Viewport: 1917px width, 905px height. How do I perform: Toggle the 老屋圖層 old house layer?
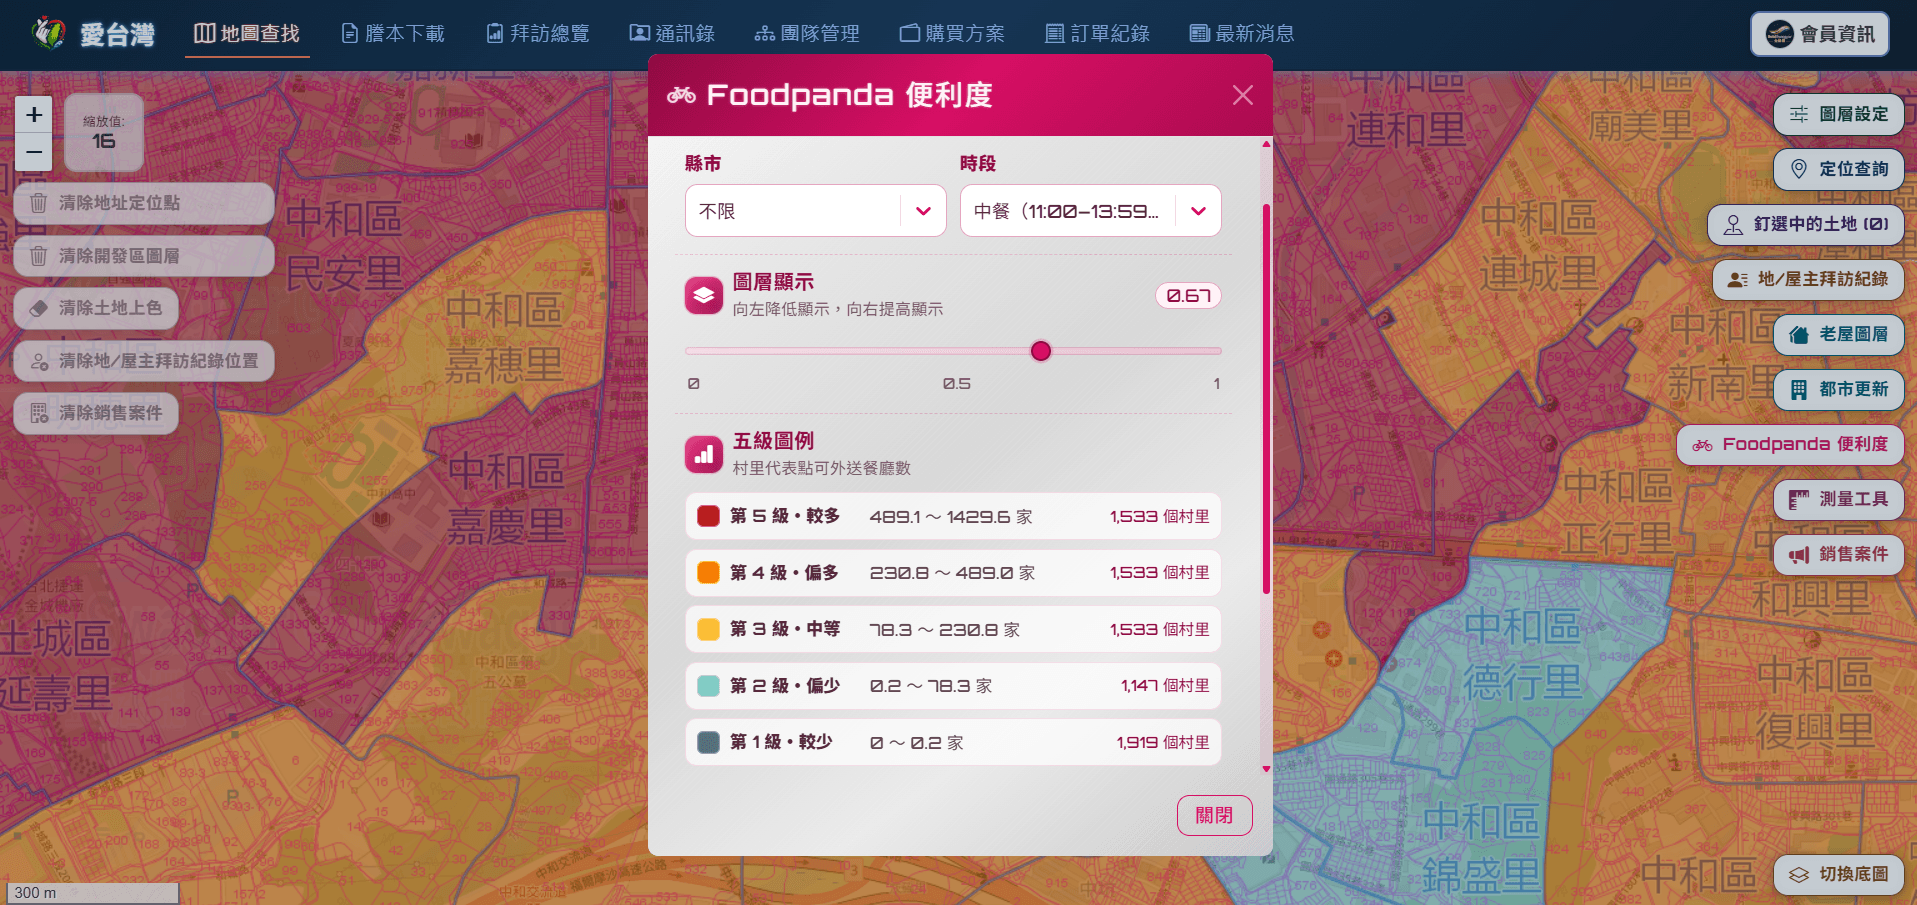pyautogui.click(x=1838, y=334)
